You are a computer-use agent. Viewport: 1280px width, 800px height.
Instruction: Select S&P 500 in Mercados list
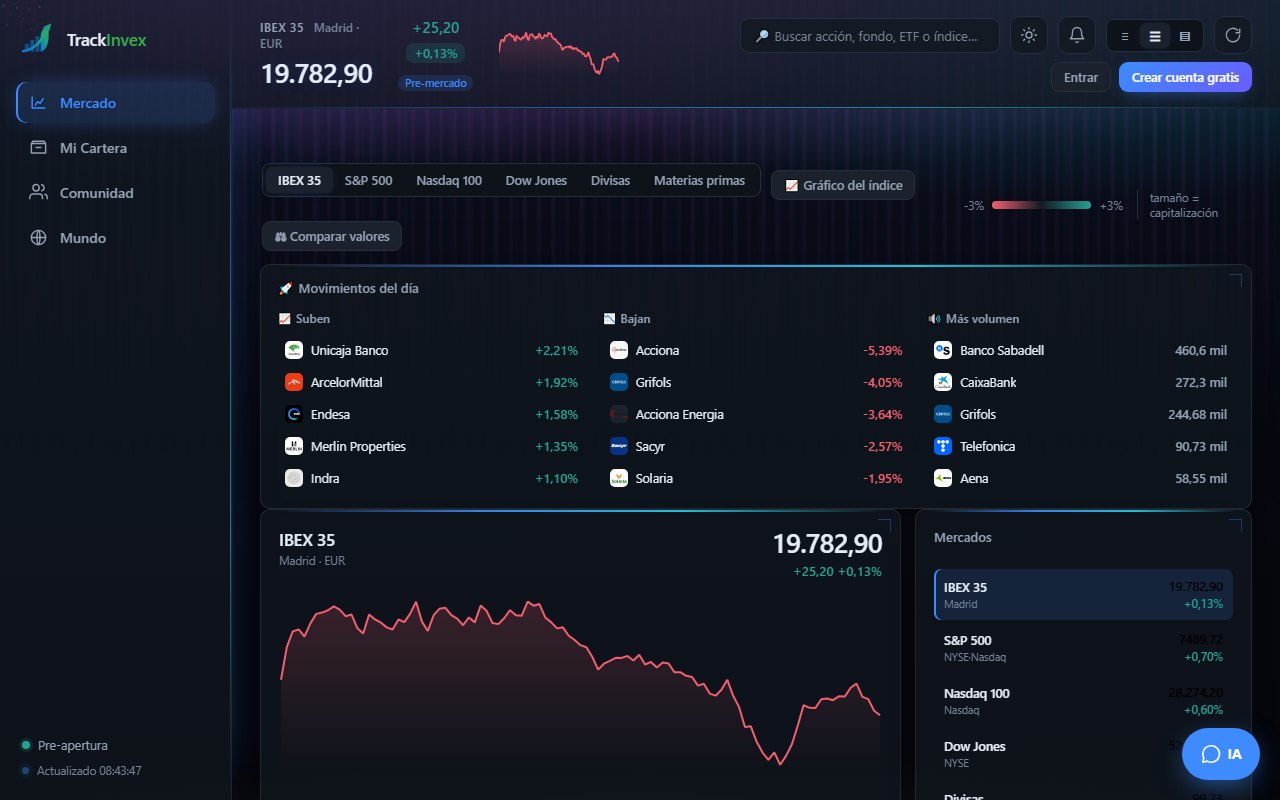point(1083,648)
